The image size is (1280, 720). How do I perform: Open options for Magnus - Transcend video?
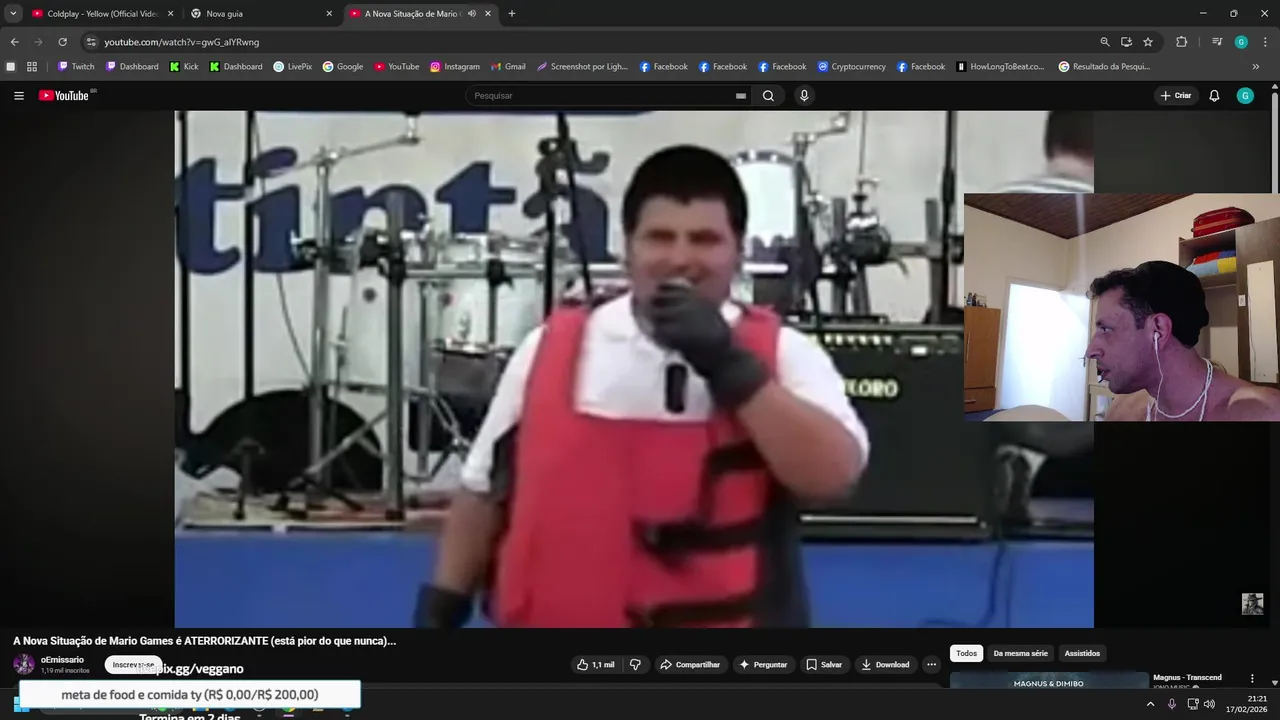click(1252, 678)
